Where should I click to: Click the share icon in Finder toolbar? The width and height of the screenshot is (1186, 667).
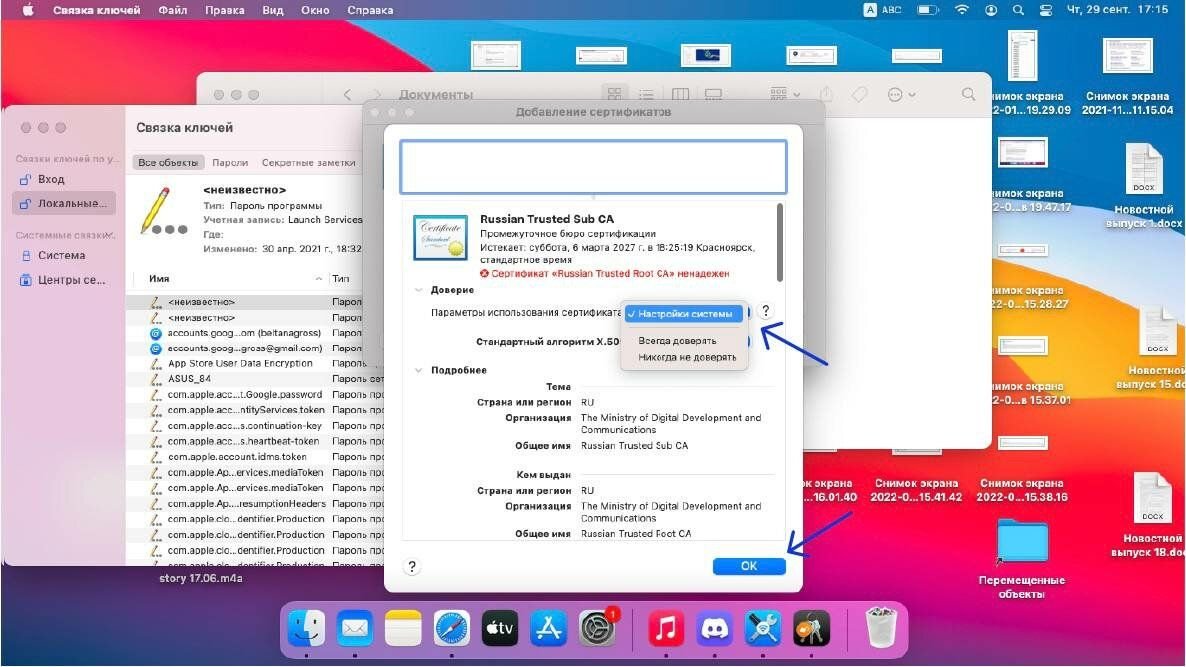[x=826, y=95]
